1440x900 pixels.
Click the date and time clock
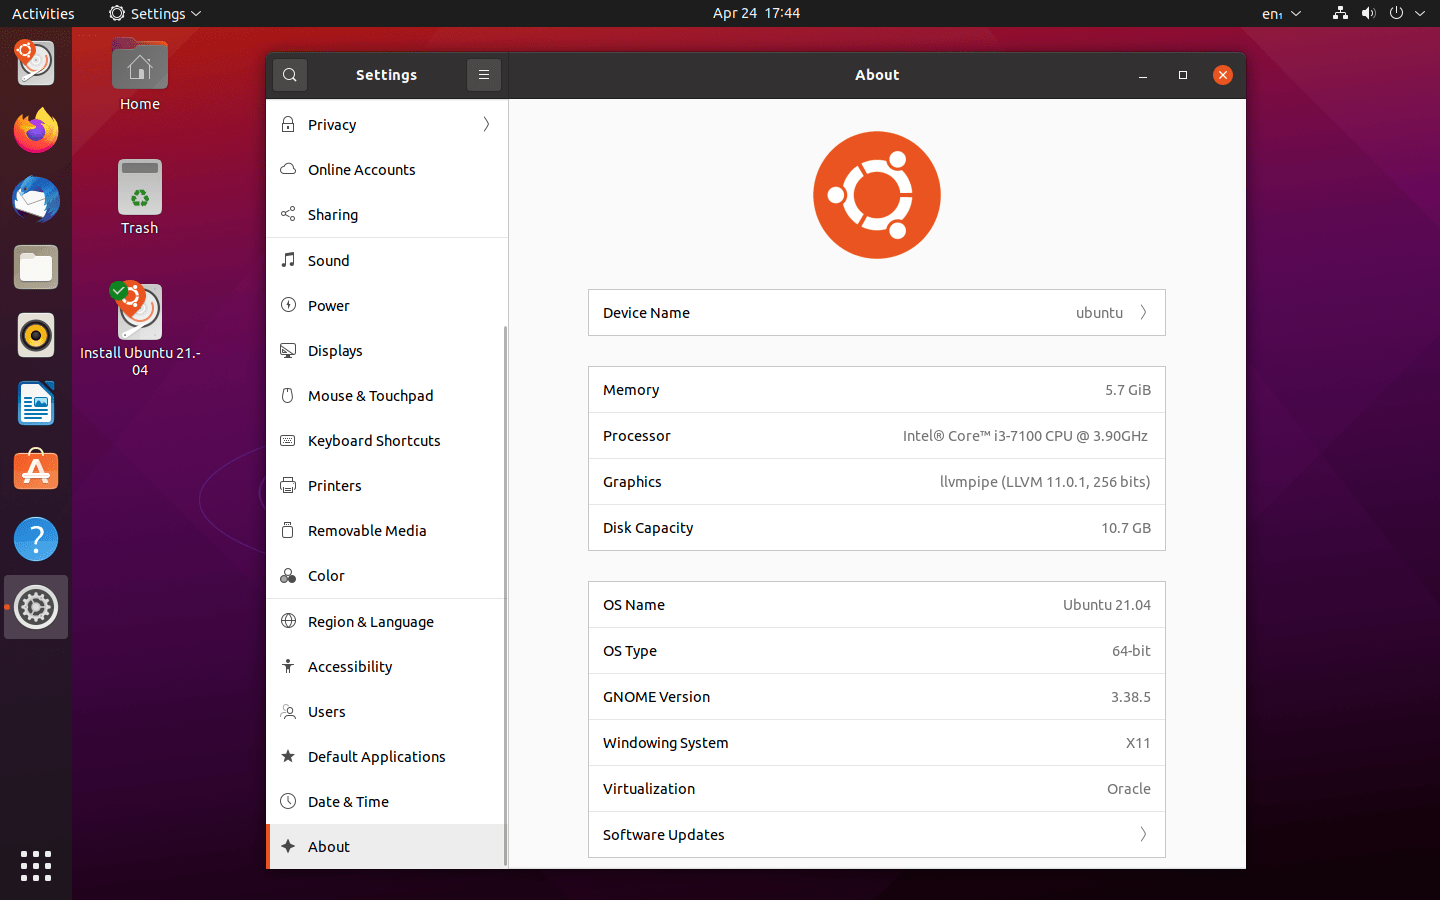[x=756, y=13]
